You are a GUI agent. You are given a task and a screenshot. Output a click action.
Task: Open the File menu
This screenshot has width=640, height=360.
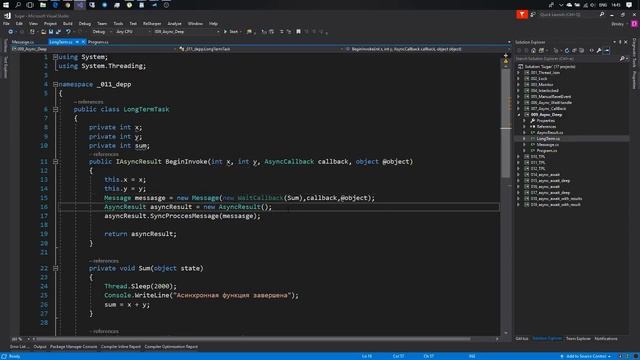click(x=6, y=24)
